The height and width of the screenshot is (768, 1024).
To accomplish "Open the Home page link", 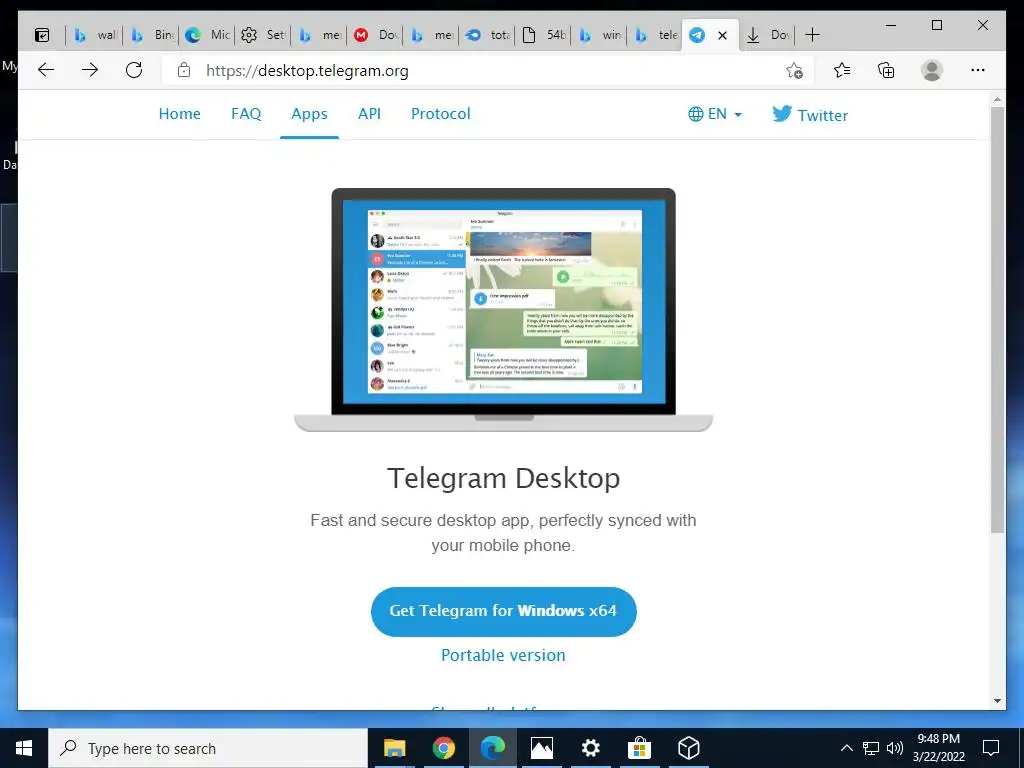I will (x=180, y=114).
